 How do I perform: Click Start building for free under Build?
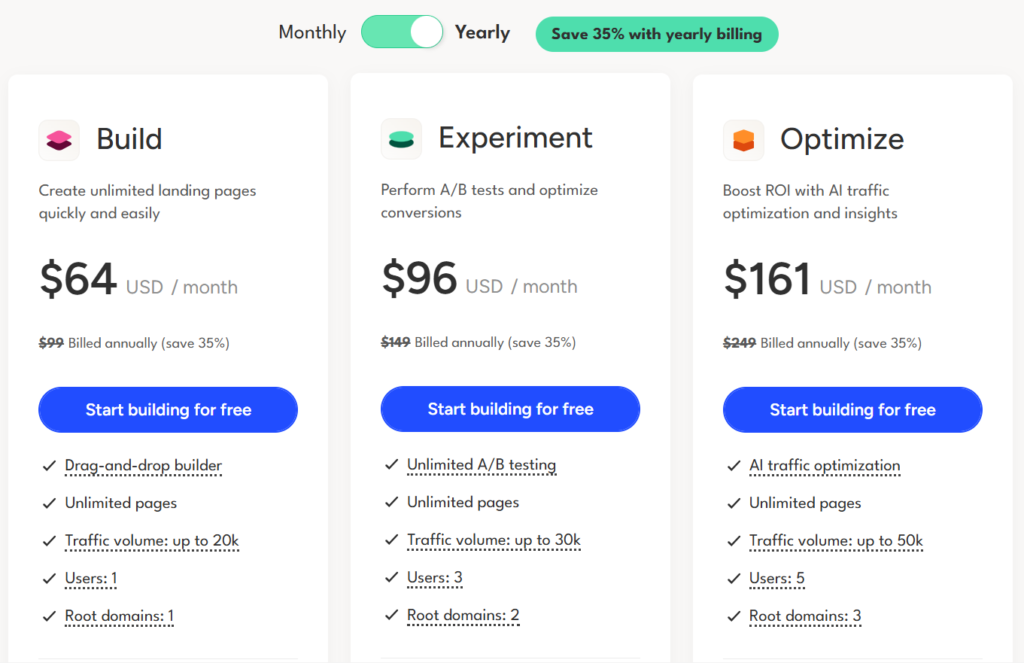[167, 409]
